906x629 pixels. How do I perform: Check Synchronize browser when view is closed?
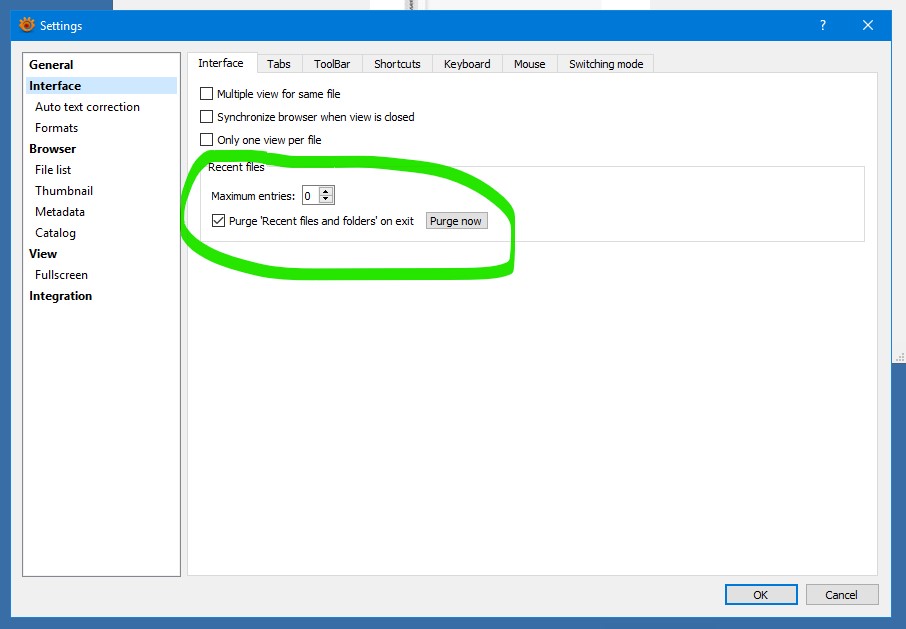click(x=206, y=117)
